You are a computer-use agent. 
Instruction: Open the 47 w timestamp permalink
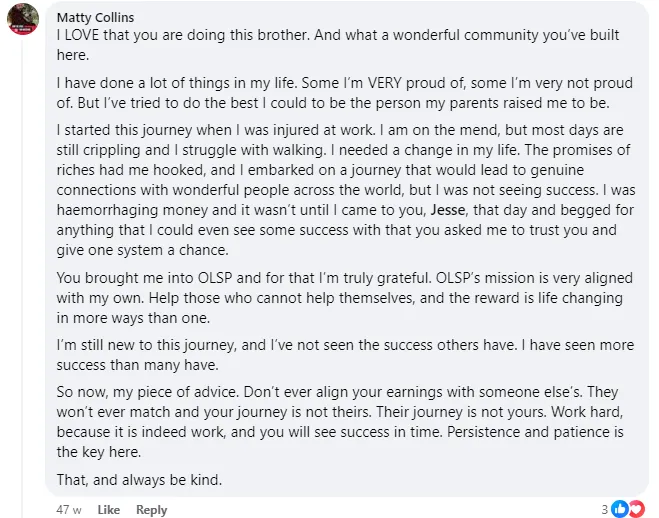click(69, 510)
